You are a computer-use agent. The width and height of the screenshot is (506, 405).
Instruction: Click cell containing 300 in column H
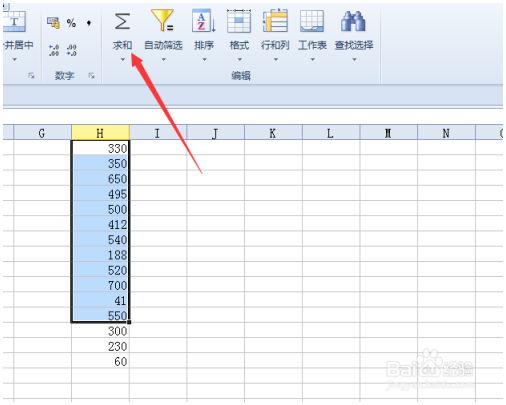click(100, 331)
